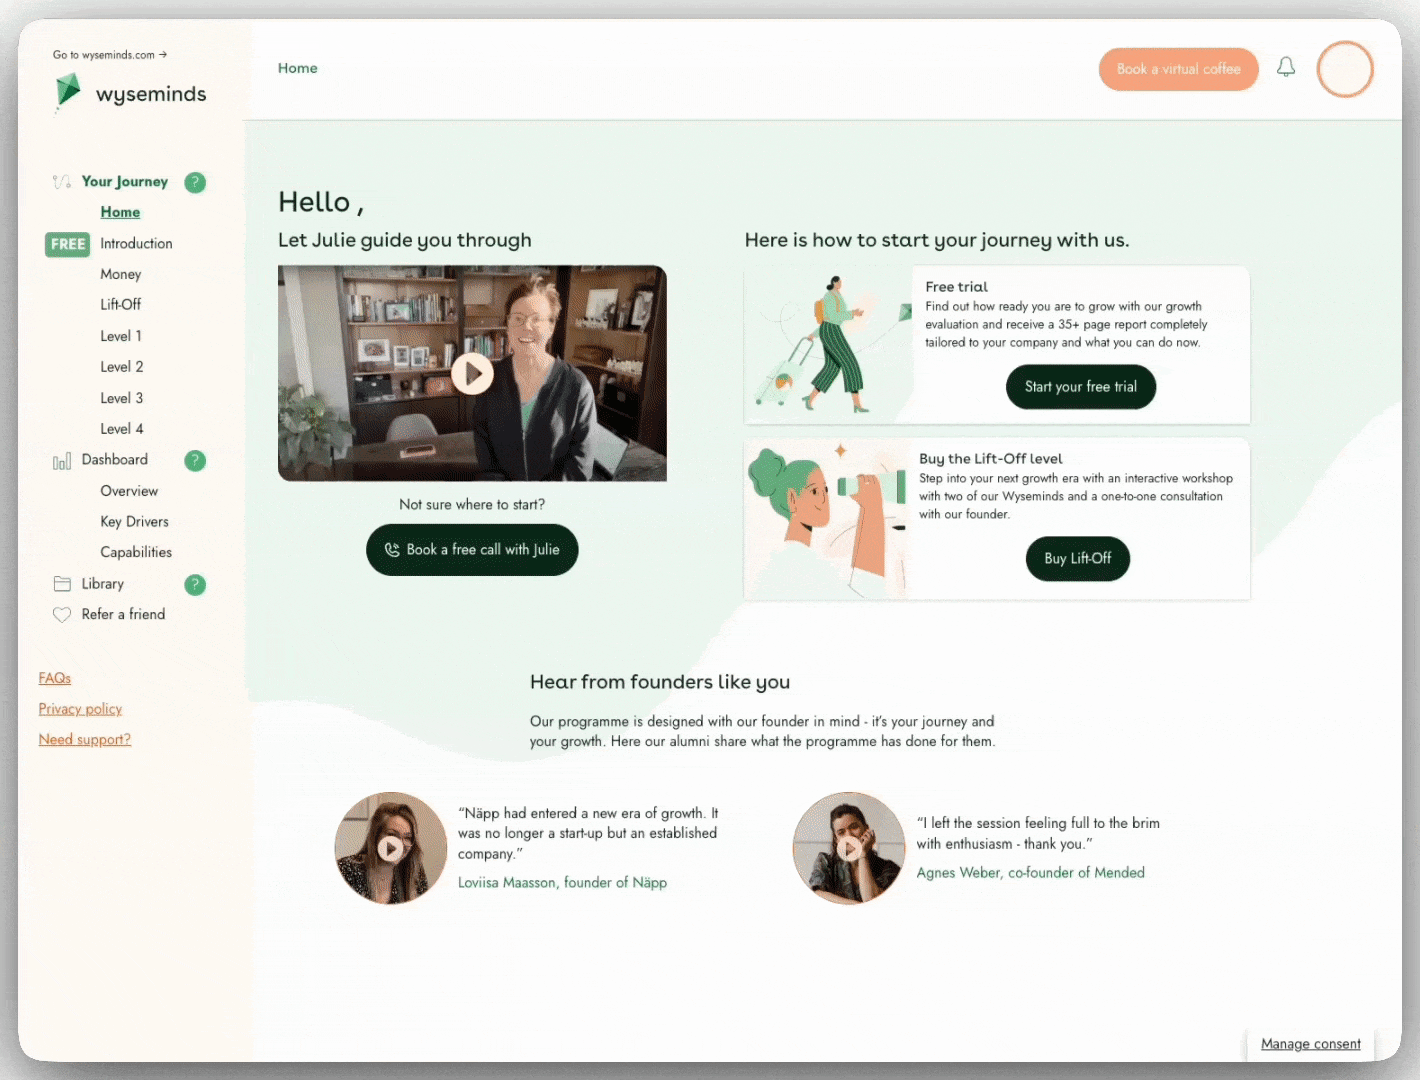The image size is (1420, 1080).
Task: Book a free call with Julie
Action: [472, 550]
